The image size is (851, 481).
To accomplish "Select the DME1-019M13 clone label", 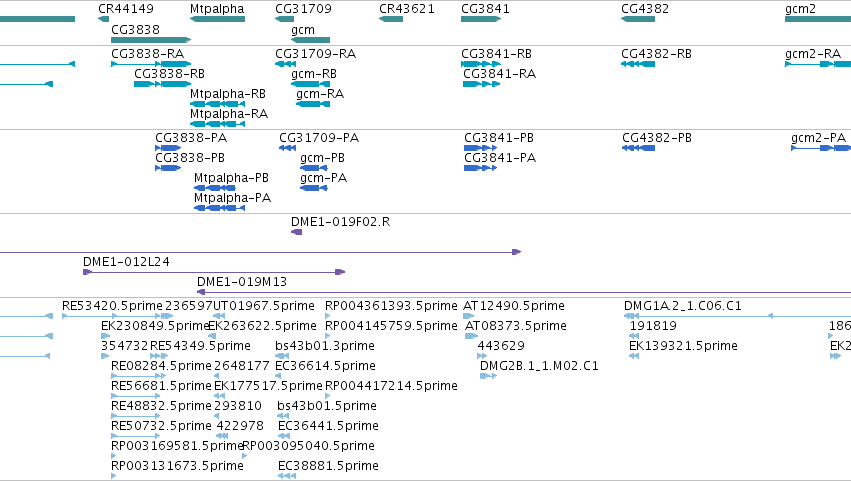I will pyautogui.click(x=242, y=282).
